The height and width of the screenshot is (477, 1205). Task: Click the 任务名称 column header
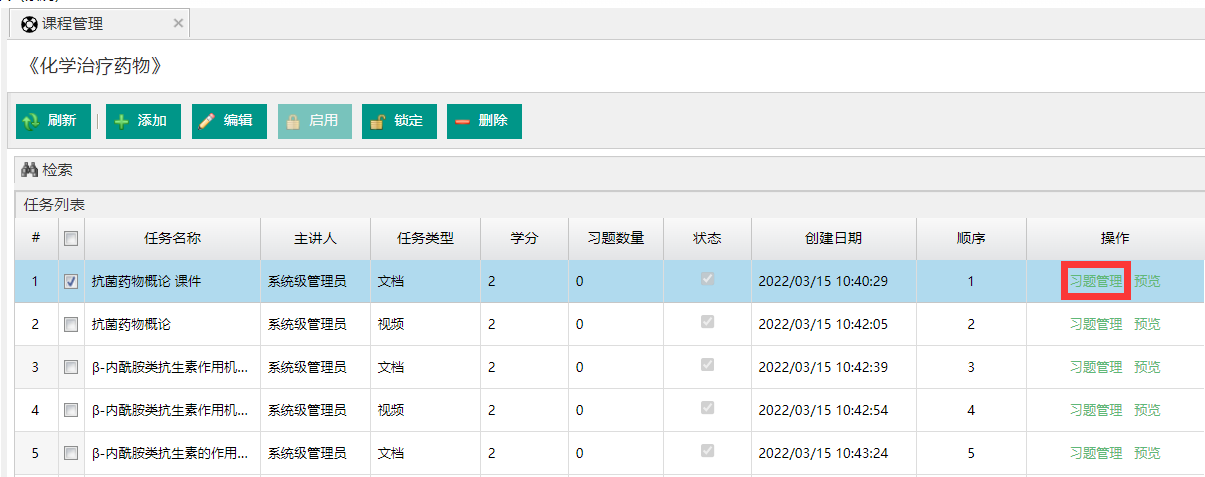pos(172,239)
